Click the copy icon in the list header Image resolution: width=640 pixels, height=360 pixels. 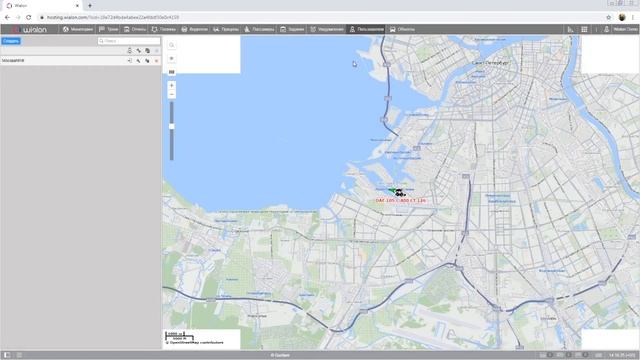147,51
